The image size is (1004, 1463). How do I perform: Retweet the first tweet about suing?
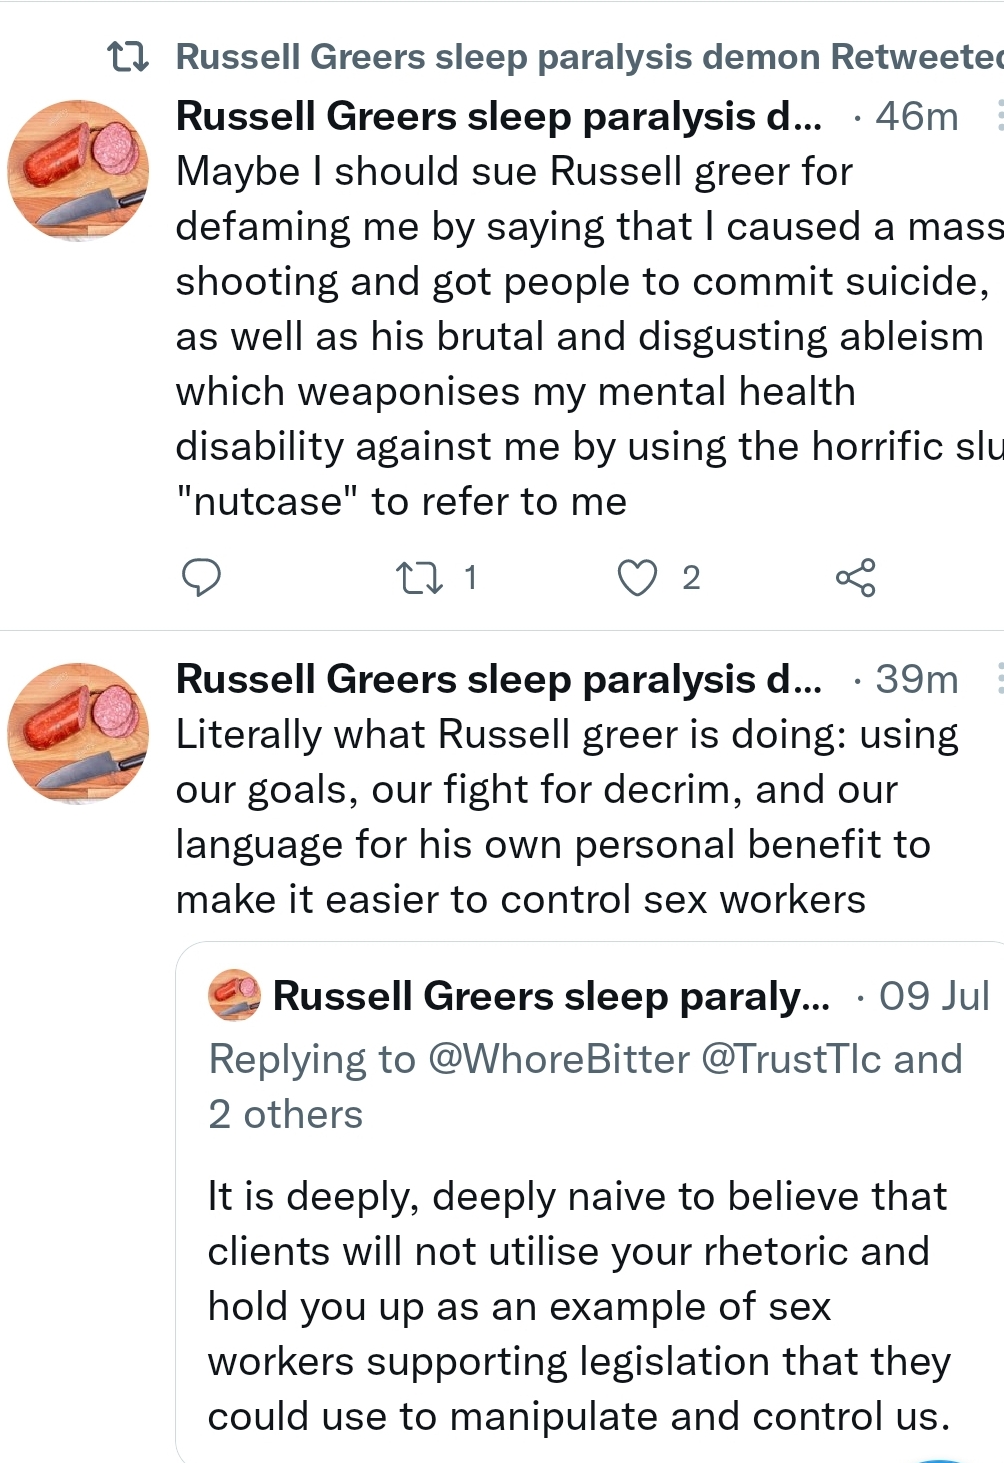point(420,578)
